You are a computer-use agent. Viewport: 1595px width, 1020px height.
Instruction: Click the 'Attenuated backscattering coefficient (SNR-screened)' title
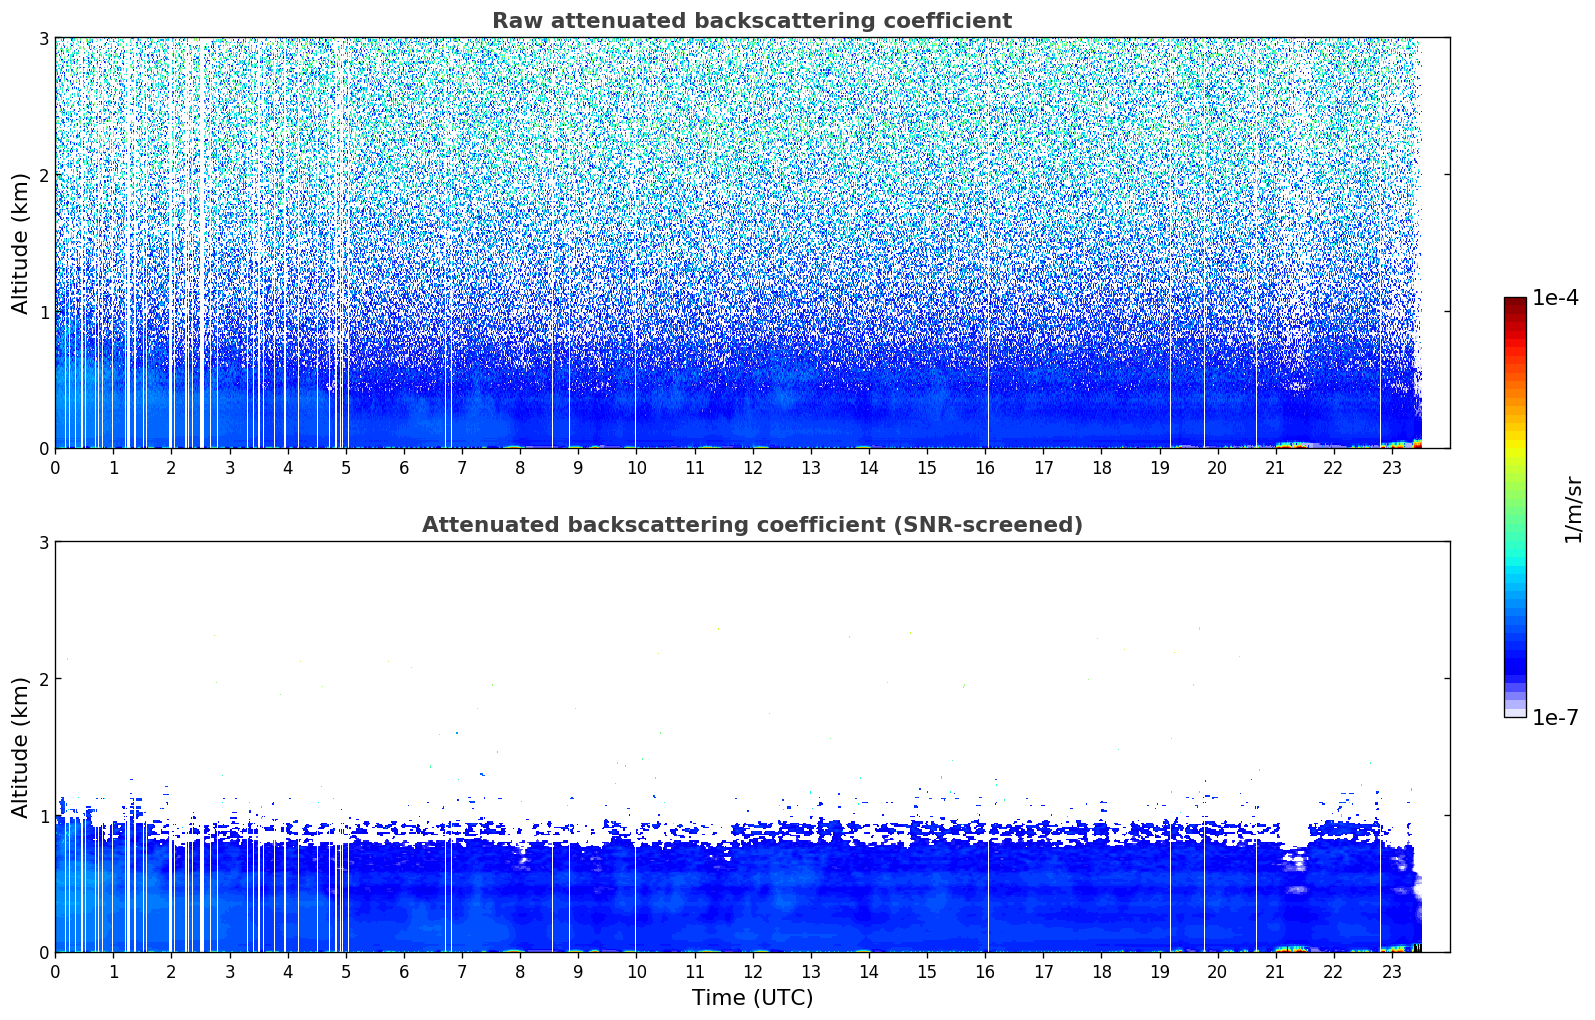(752, 525)
